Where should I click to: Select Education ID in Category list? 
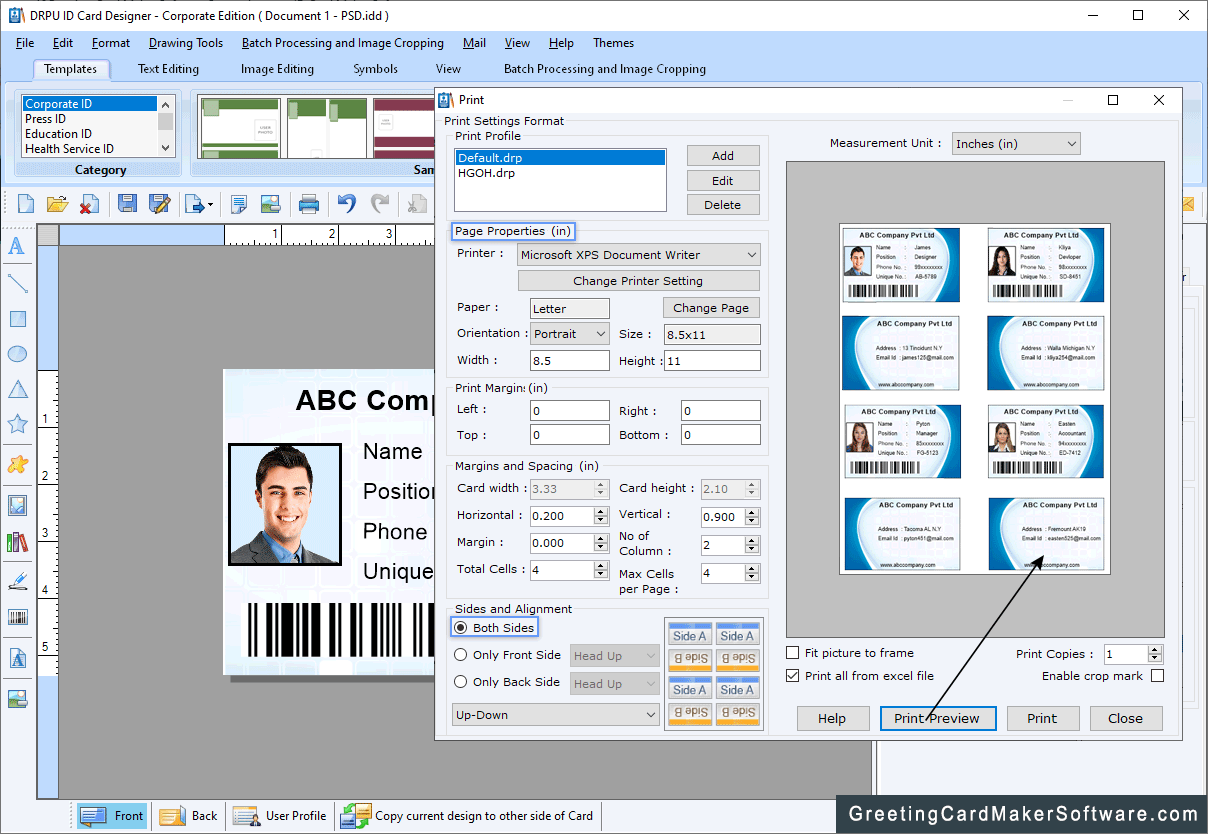click(90, 134)
